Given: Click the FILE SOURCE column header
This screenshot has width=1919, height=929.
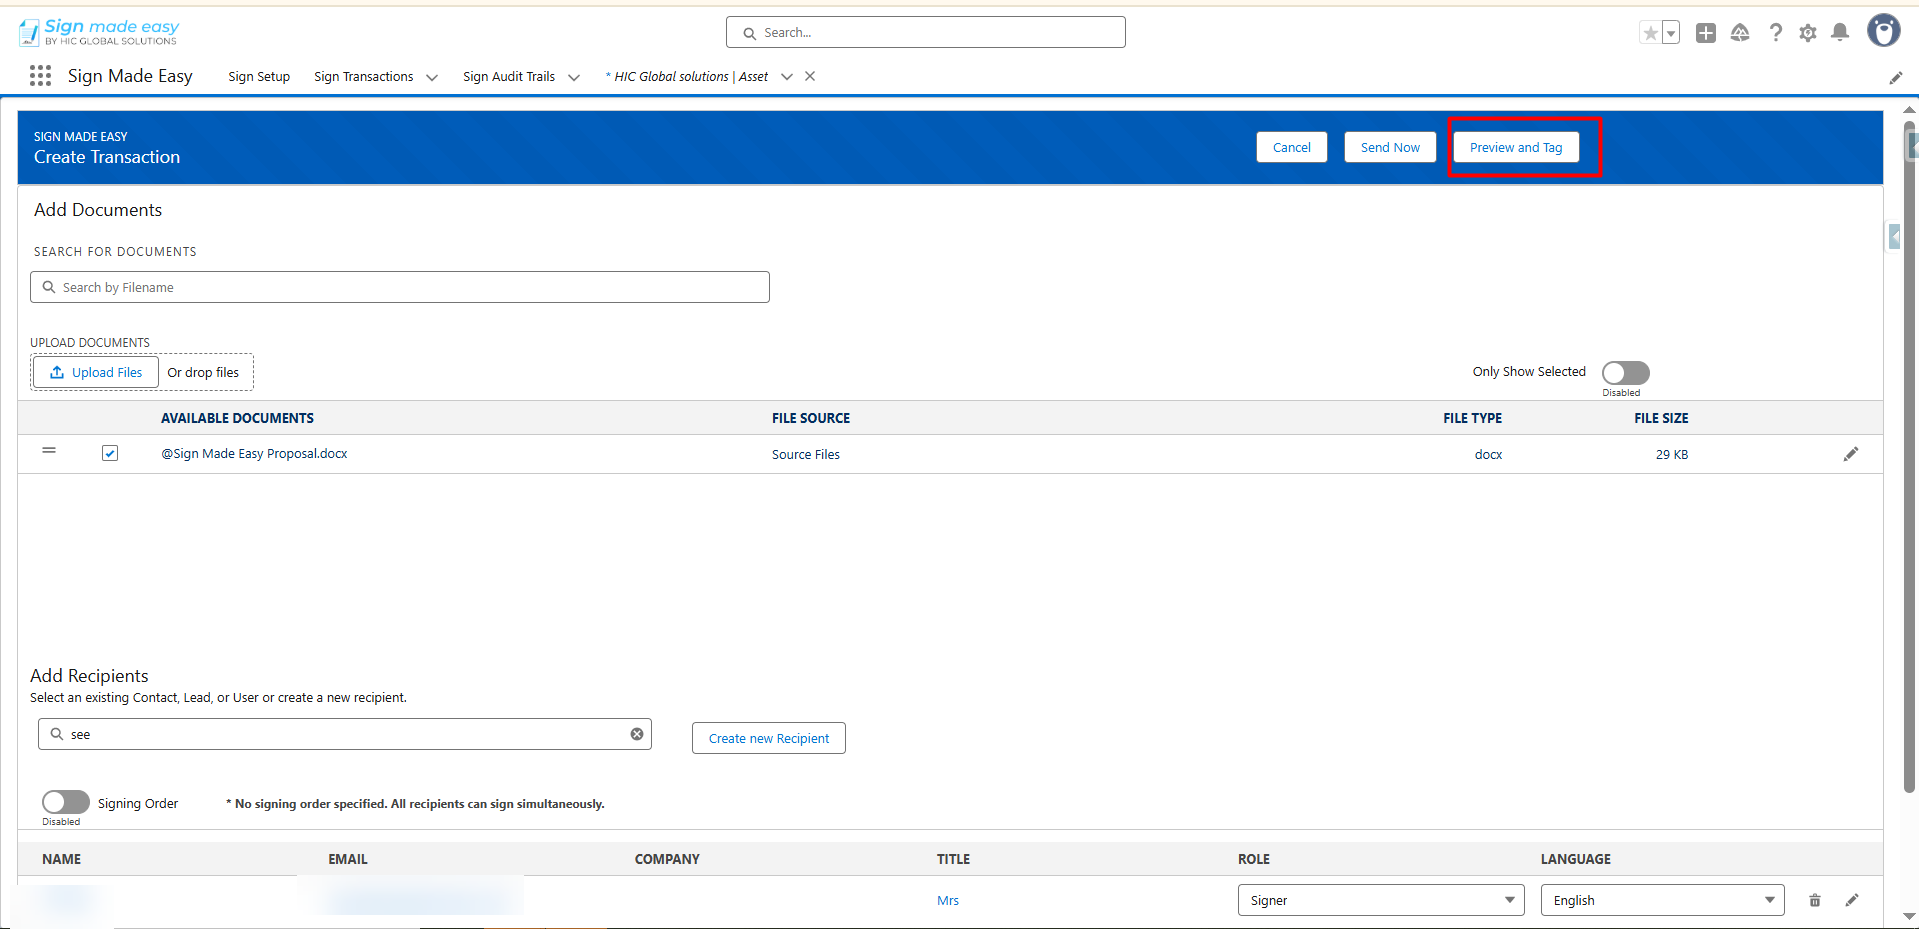Looking at the screenshot, I should click(x=811, y=418).
